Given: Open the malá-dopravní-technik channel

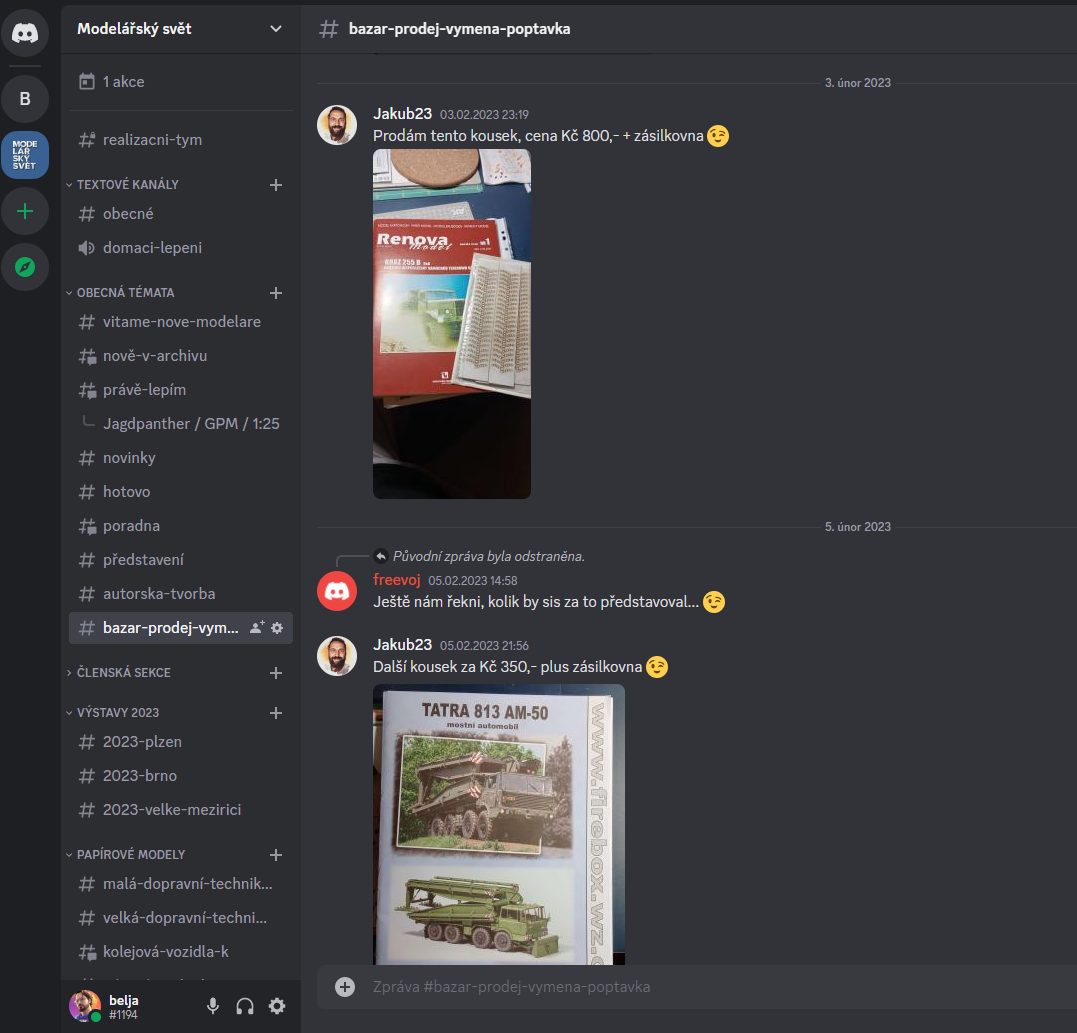Looking at the screenshot, I should click(181, 884).
